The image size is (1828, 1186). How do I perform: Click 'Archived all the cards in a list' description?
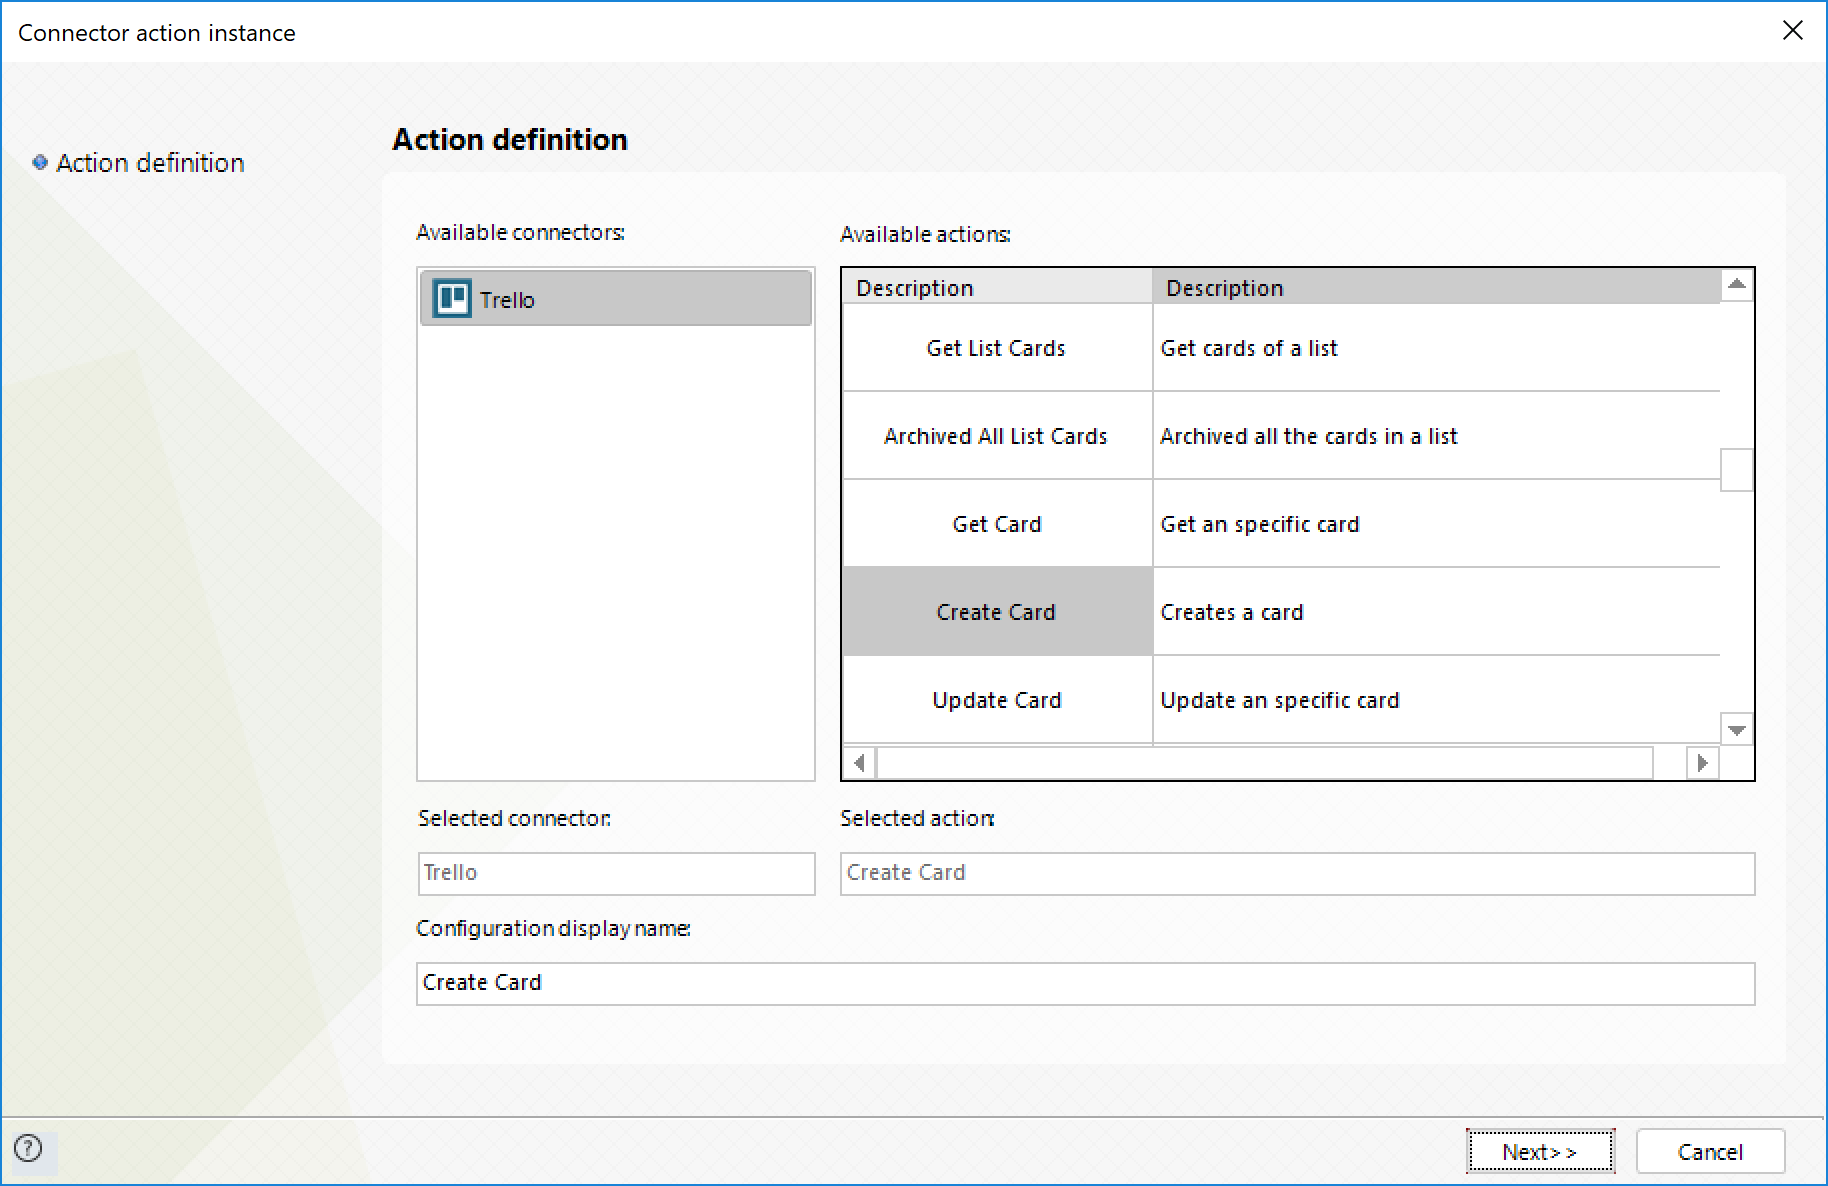click(x=1309, y=436)
